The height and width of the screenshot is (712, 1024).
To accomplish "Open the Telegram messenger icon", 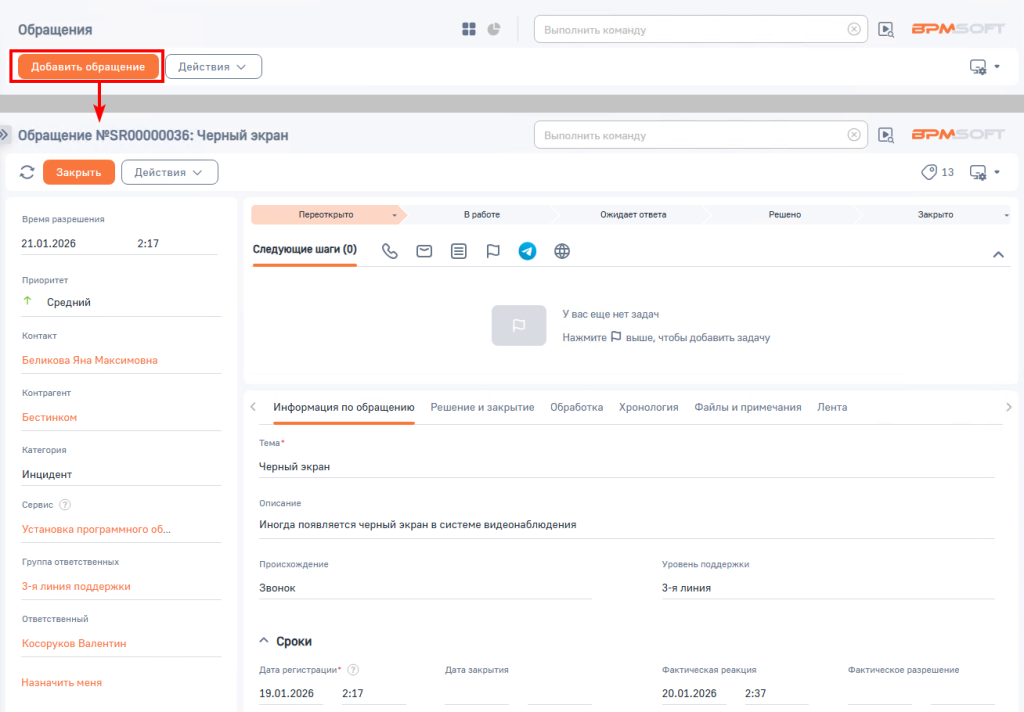I will coord(528,251).
